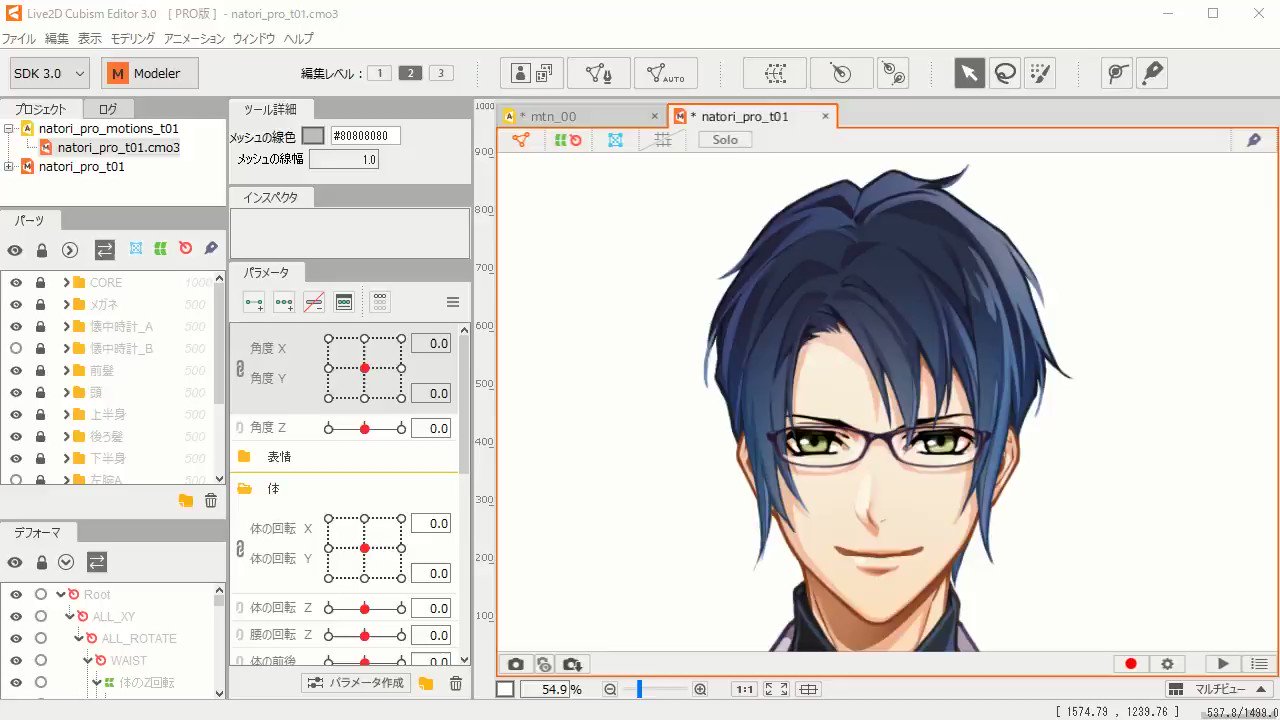Expand the 表情 parameter group
Viewport: 1280px width, 720px height.
point(244,457)
